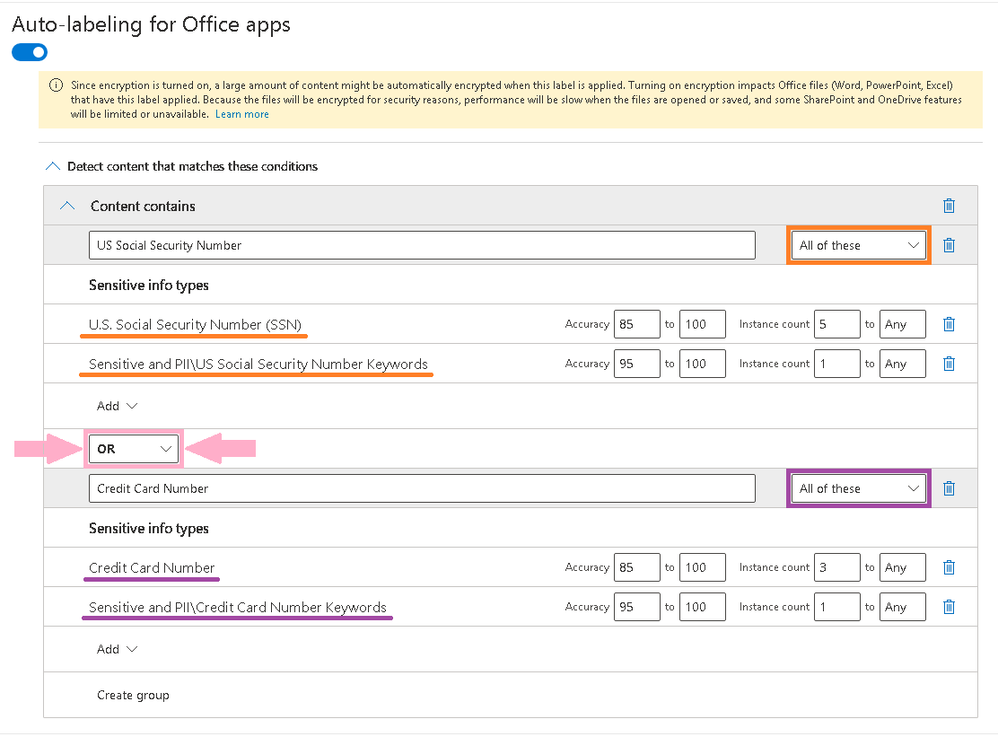The width and height of the screenshot is (998, 738).
Task: Select US Social Security Number Keywords info type
Action: [258, 364]
